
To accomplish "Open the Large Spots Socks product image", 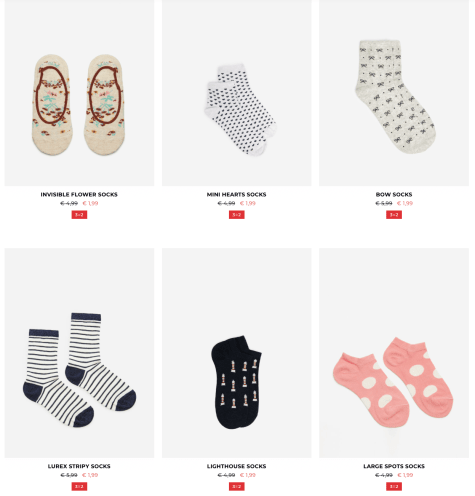I will (394, 353).
